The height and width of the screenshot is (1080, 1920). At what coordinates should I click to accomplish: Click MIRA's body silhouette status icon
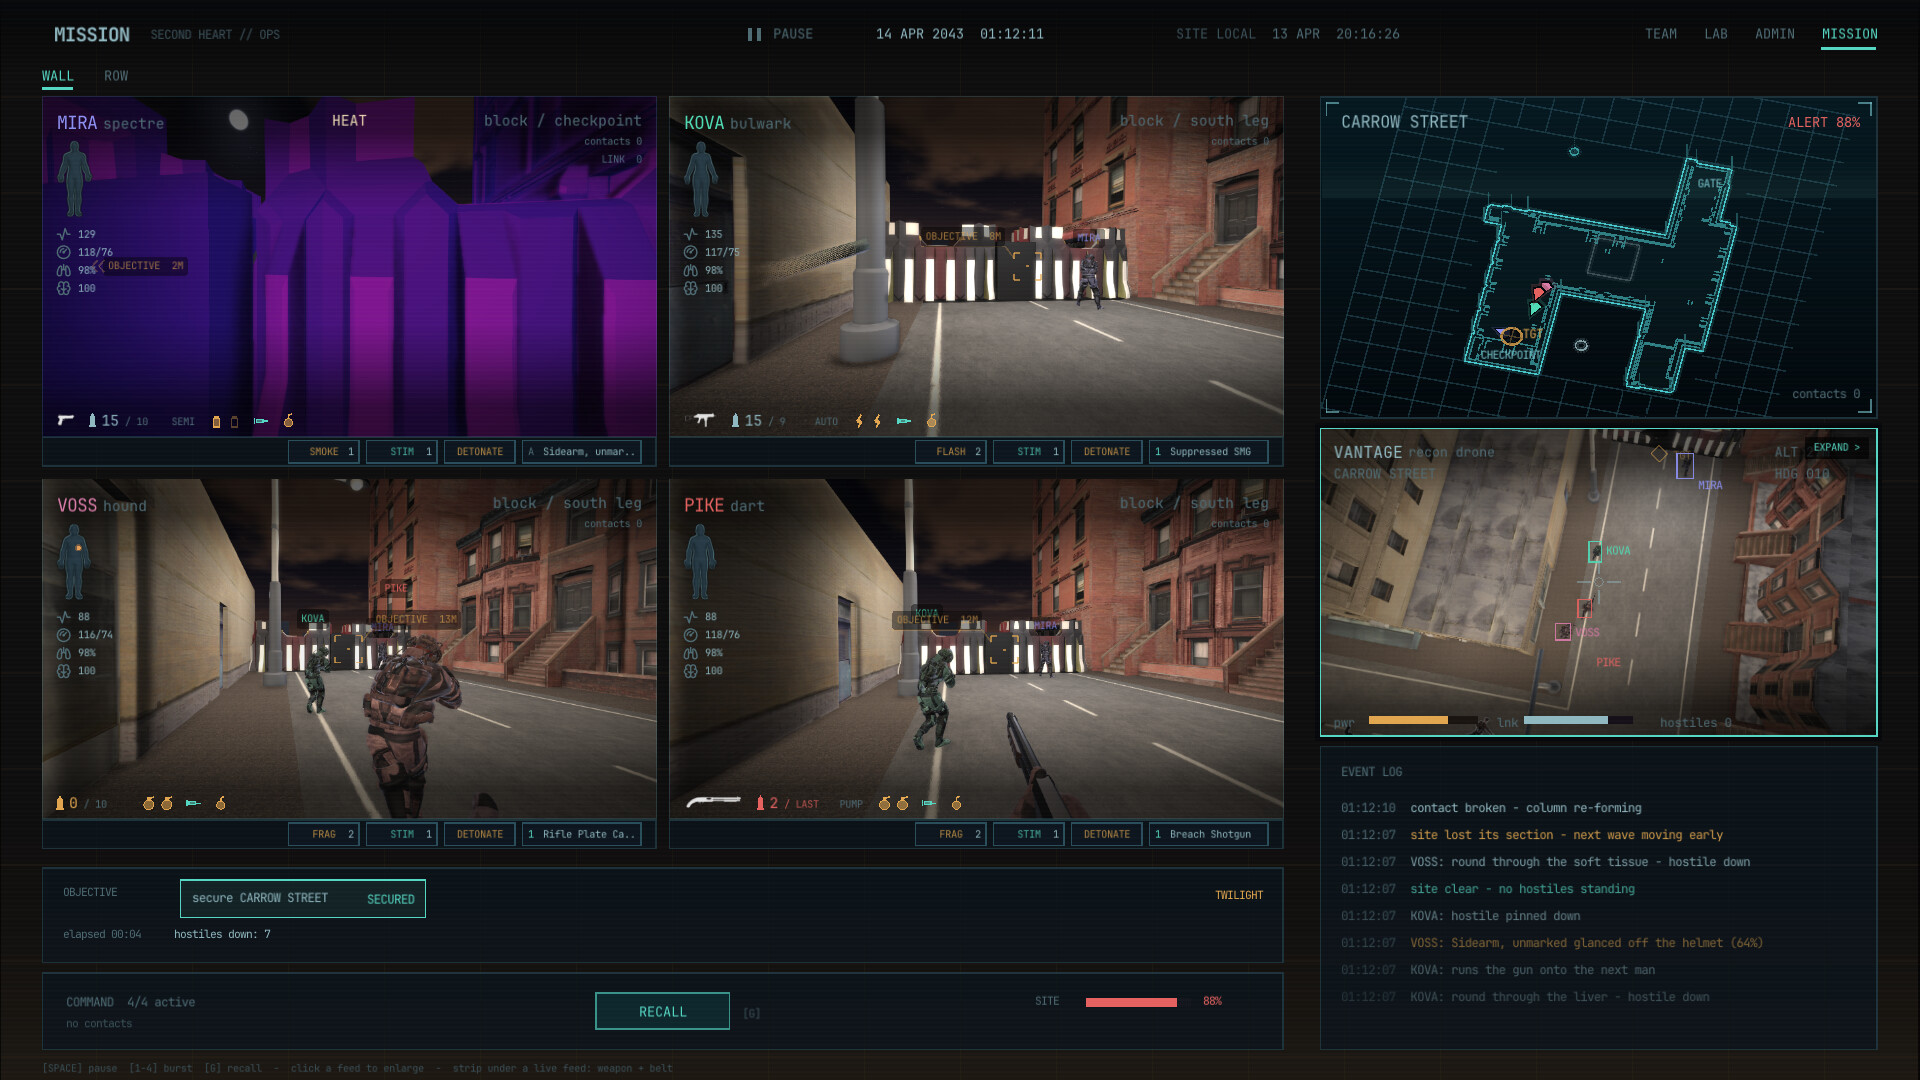74,179
